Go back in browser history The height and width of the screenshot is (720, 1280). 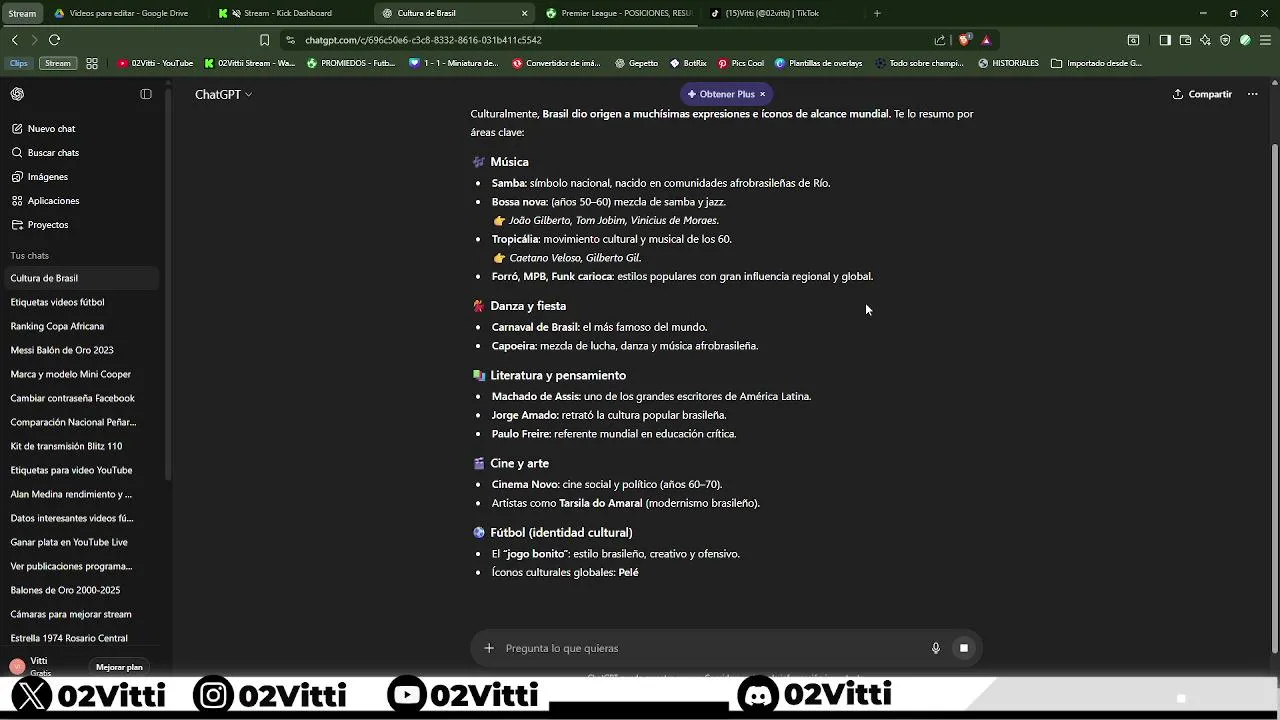[14, 40]
